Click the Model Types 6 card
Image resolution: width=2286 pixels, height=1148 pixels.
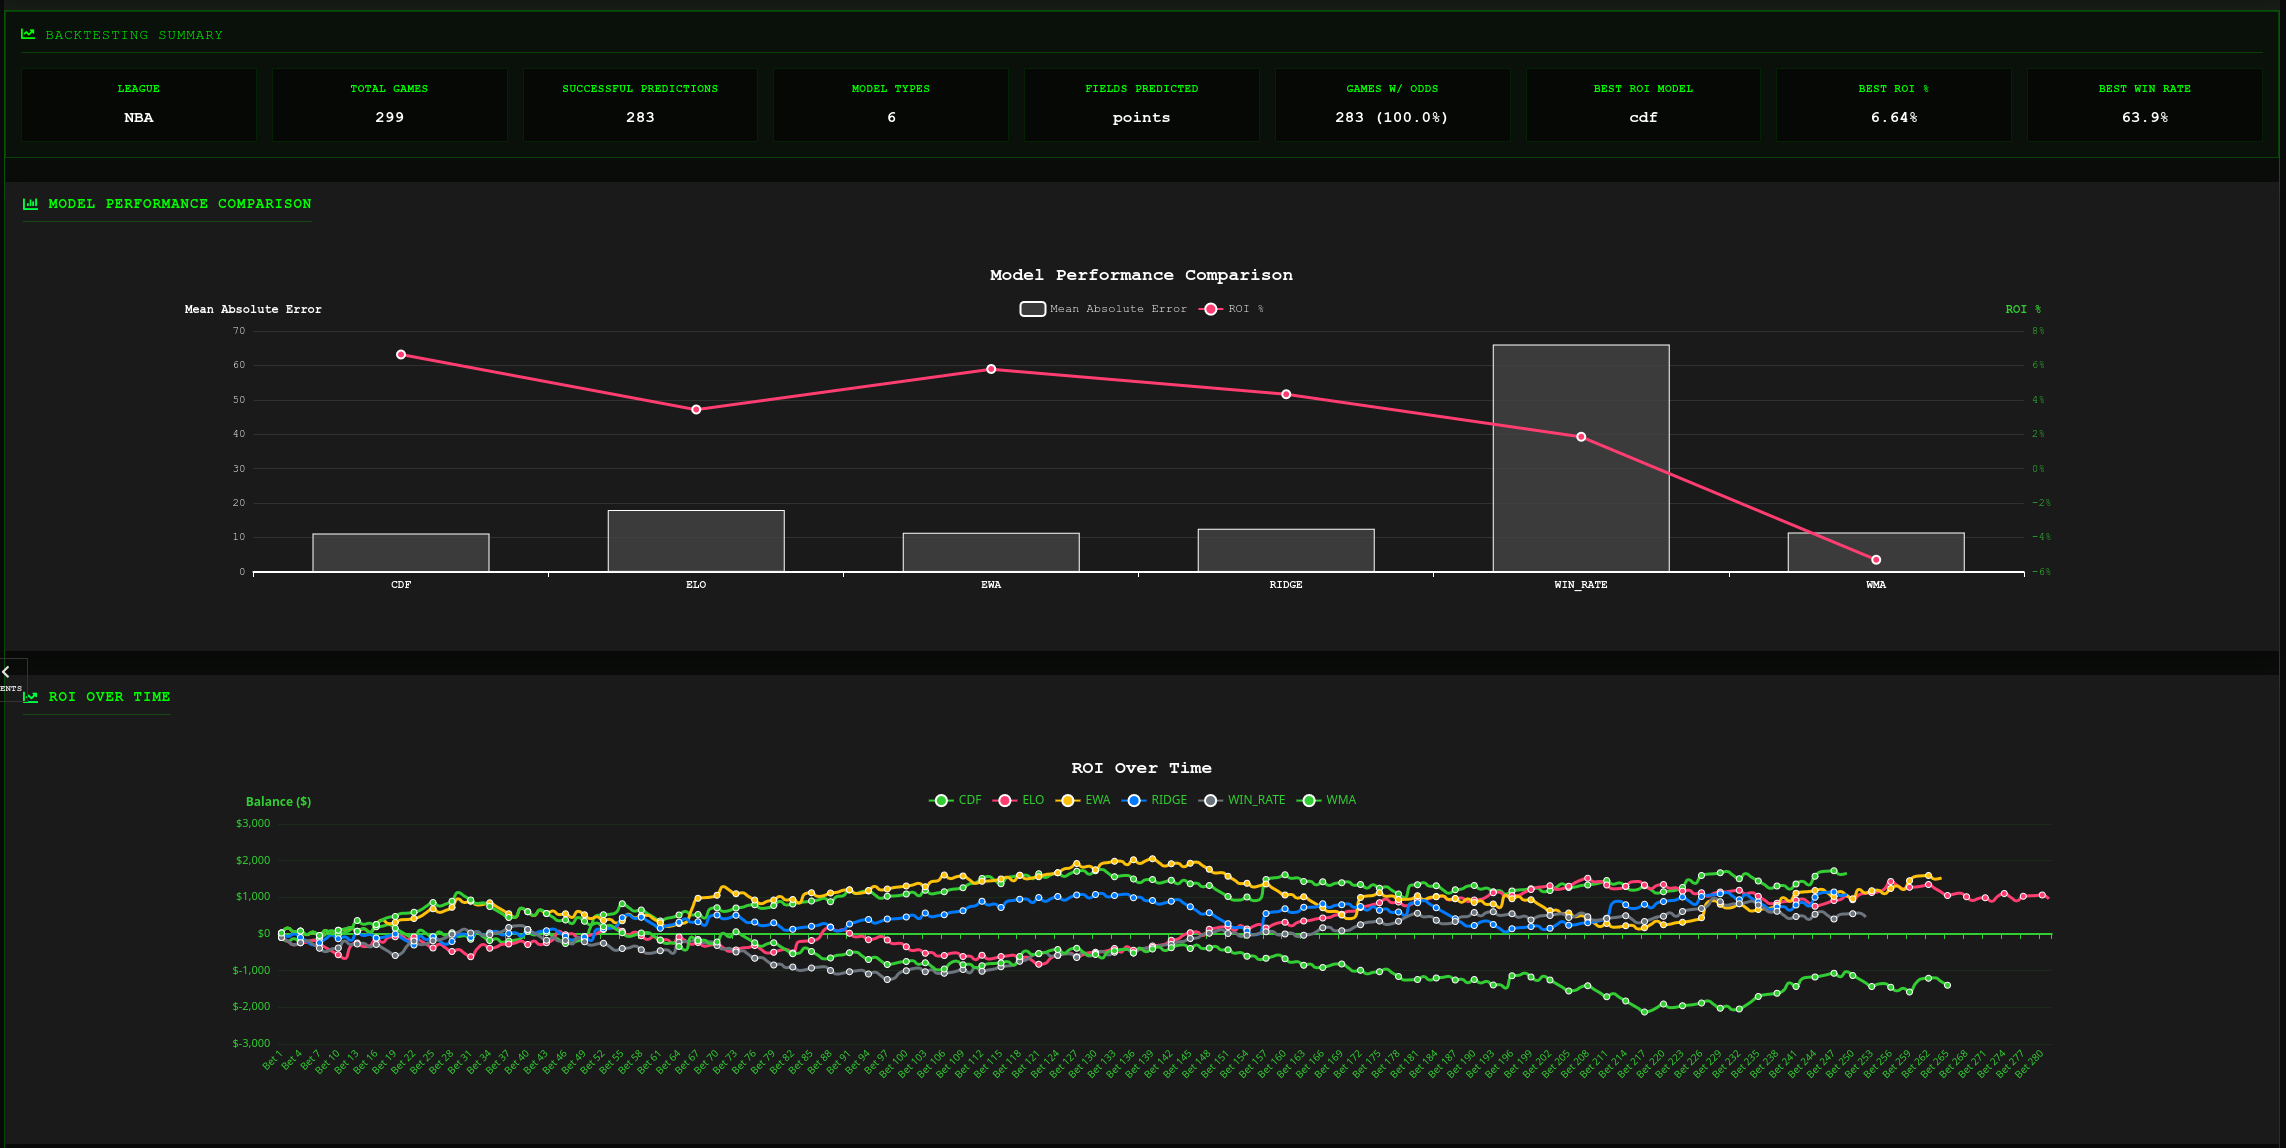[x=891, y=105]
